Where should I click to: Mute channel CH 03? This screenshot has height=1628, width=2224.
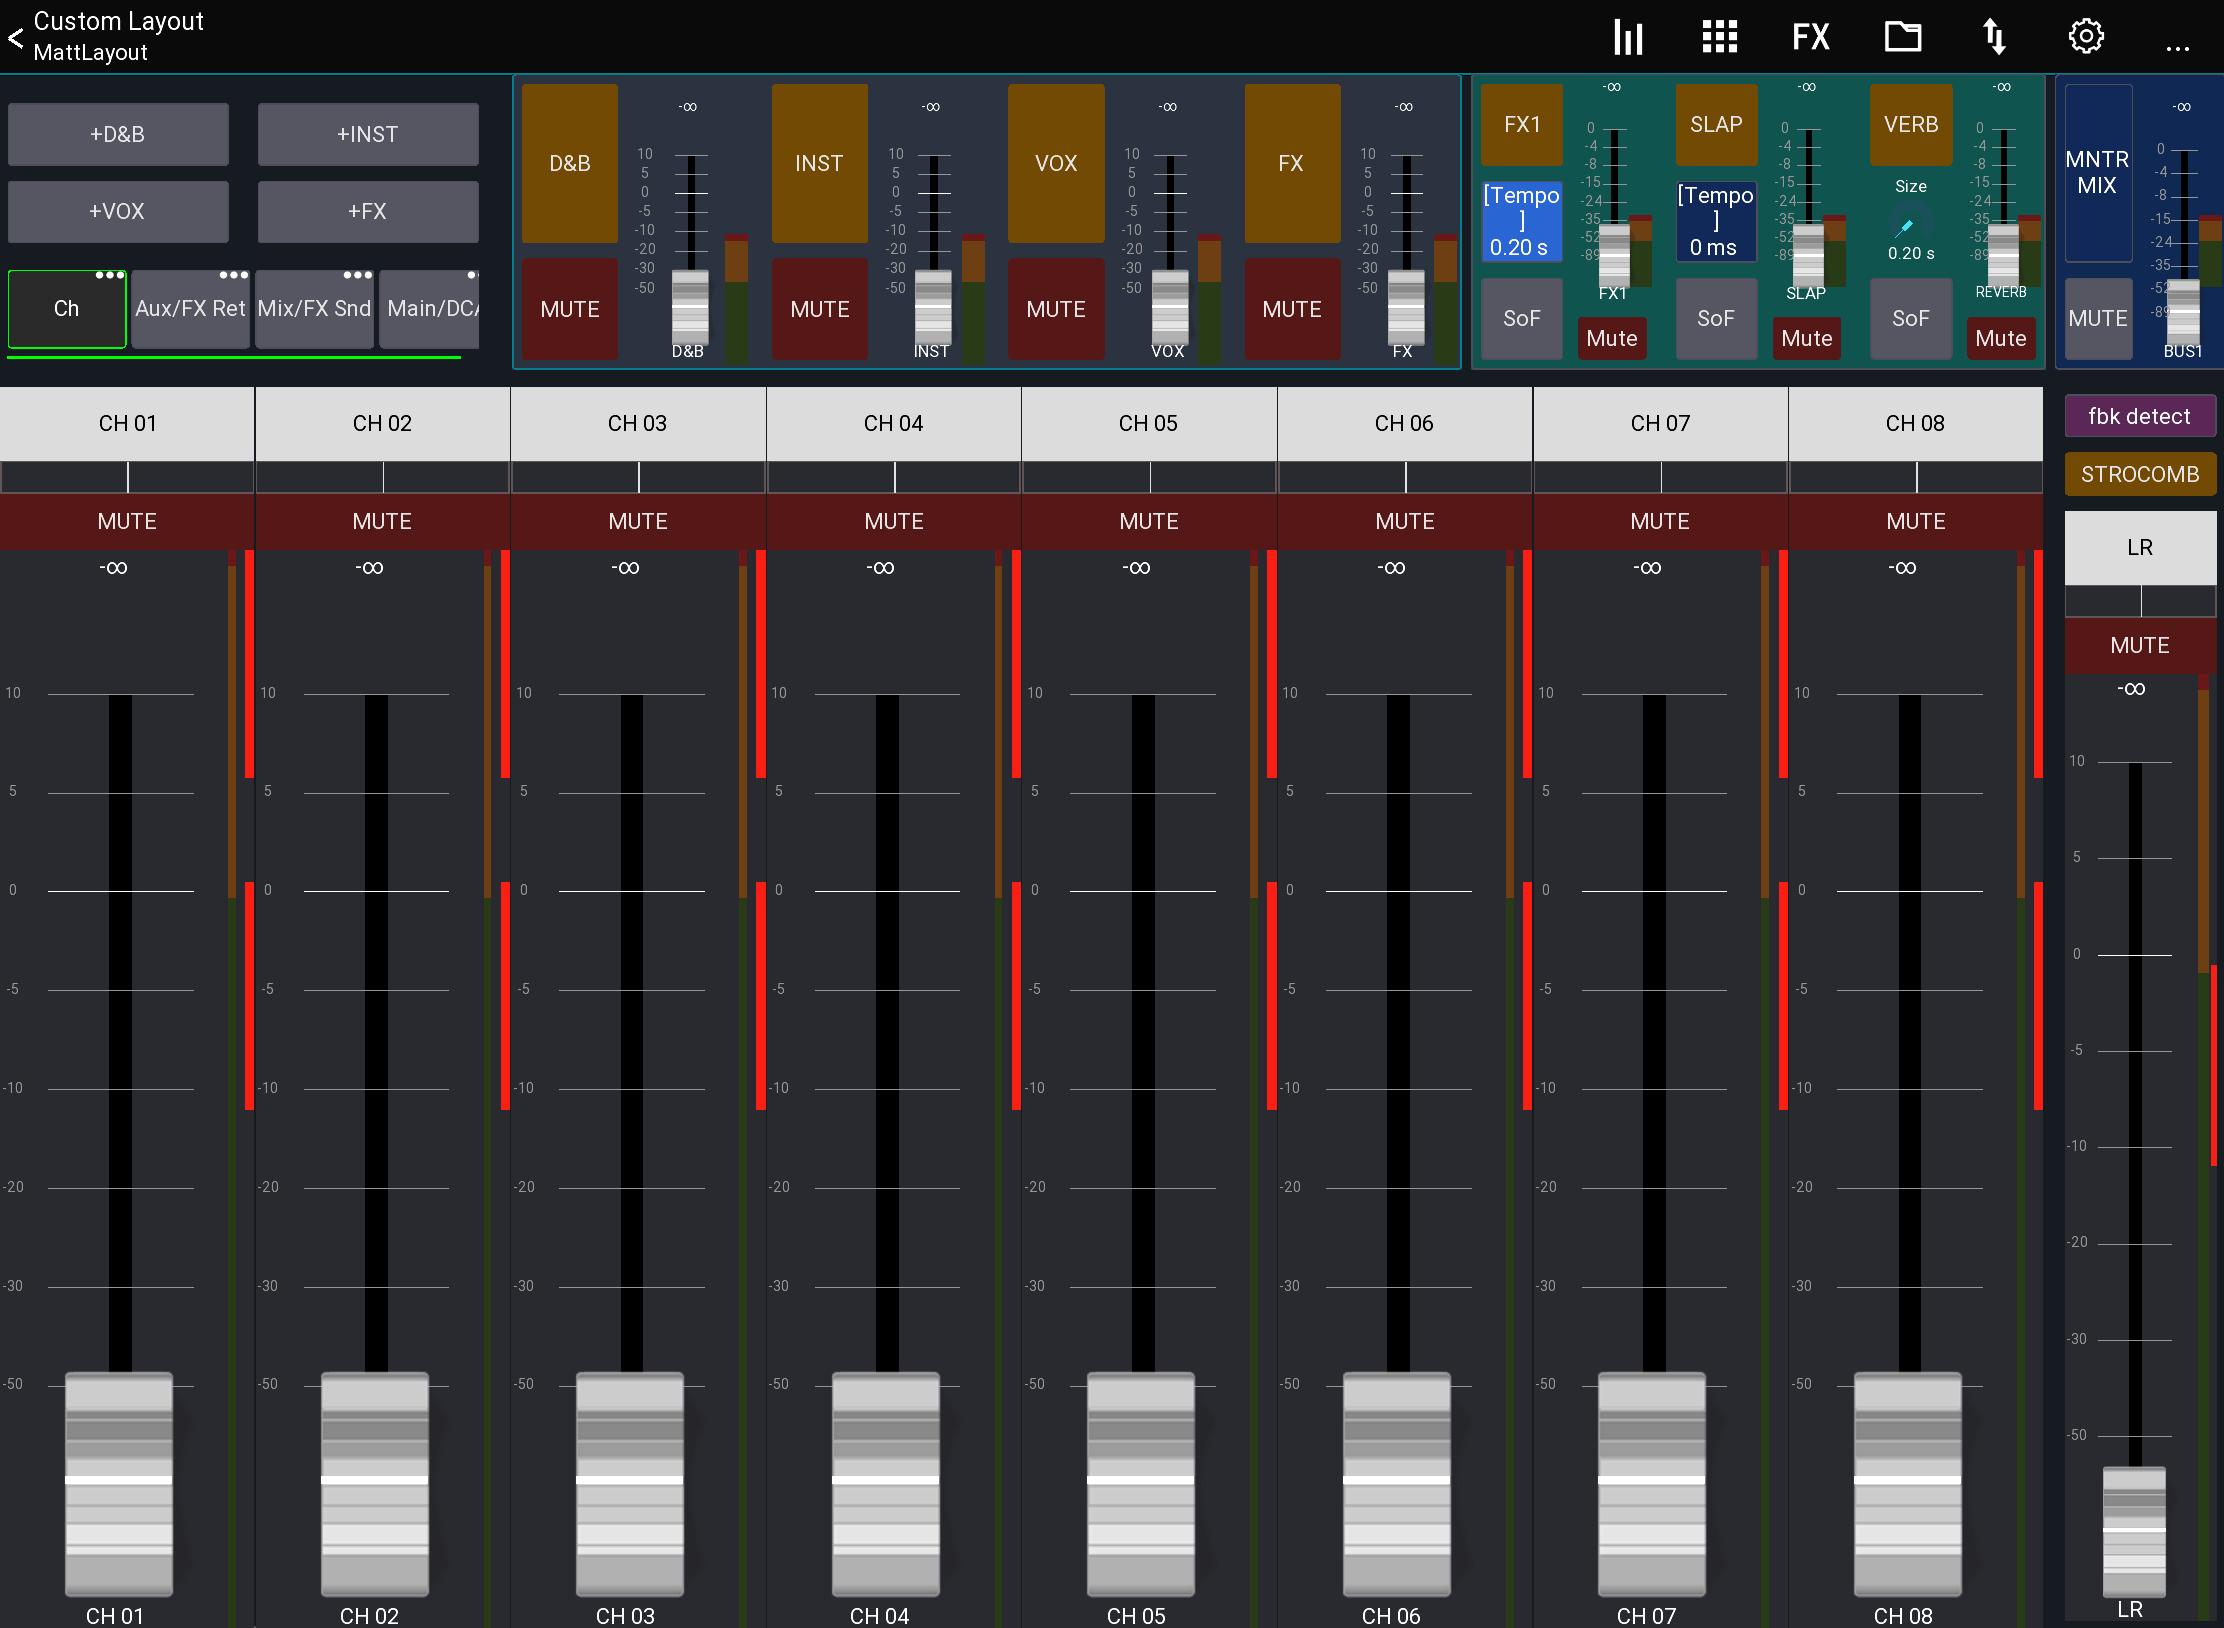637,521
